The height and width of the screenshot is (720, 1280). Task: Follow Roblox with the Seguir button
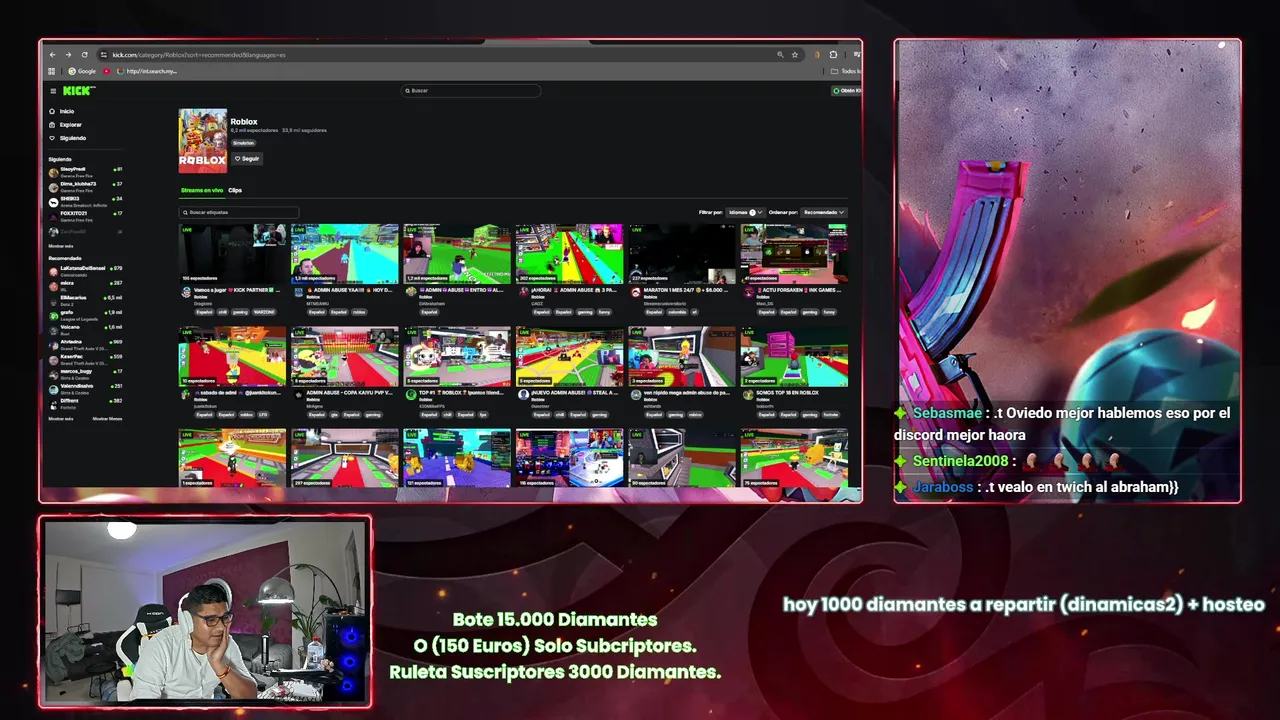(x=246, y=158)
